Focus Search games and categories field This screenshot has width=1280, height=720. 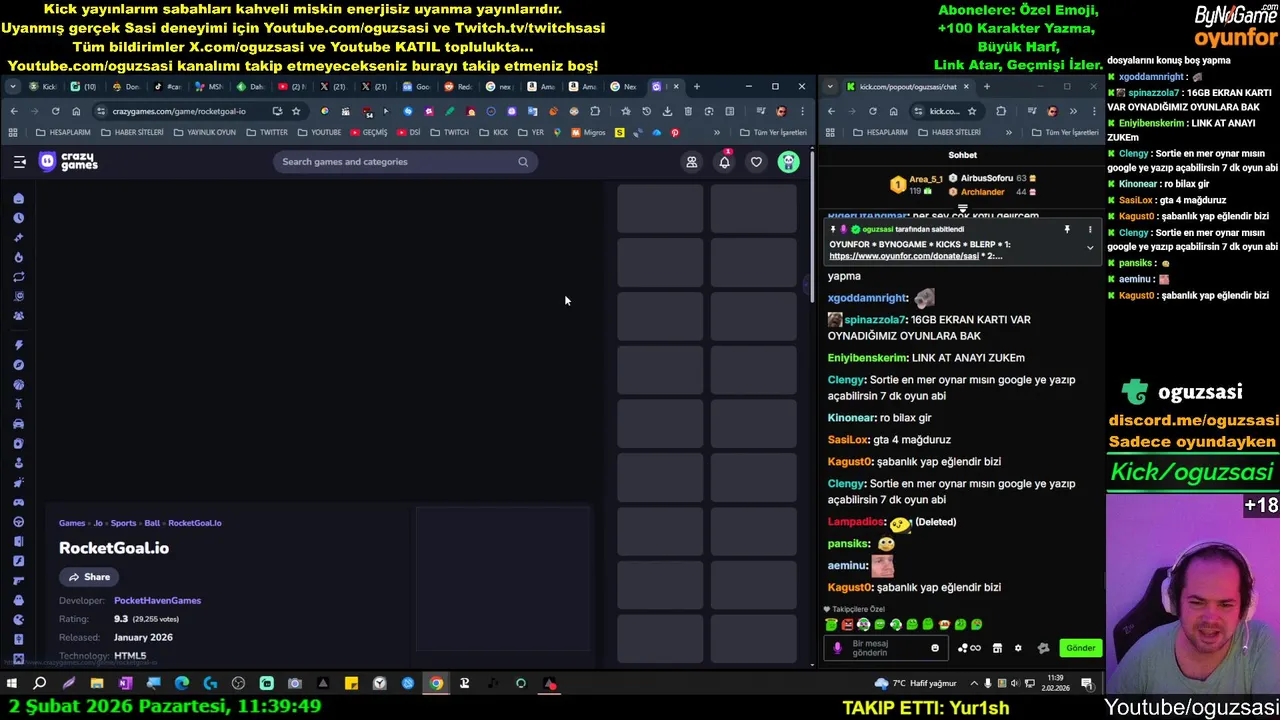point(405,162)
